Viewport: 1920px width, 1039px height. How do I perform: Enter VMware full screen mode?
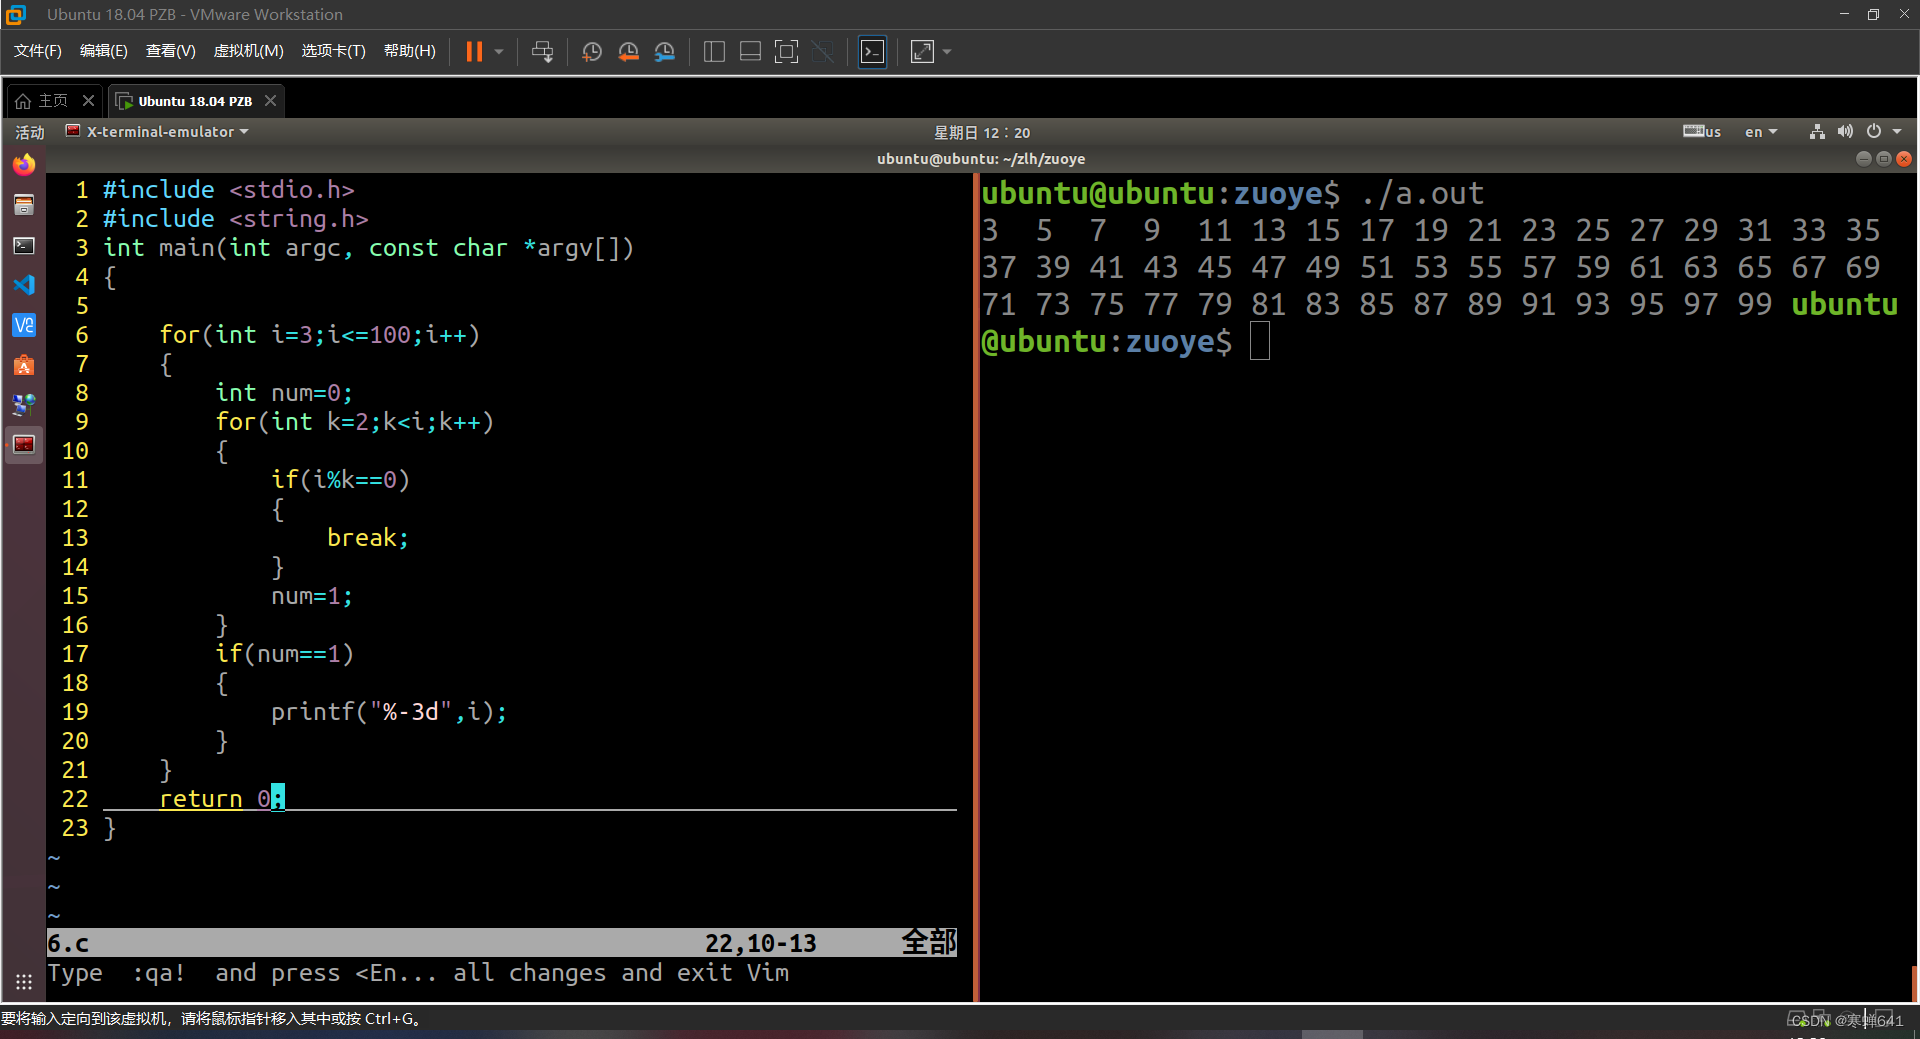point(787,52)
